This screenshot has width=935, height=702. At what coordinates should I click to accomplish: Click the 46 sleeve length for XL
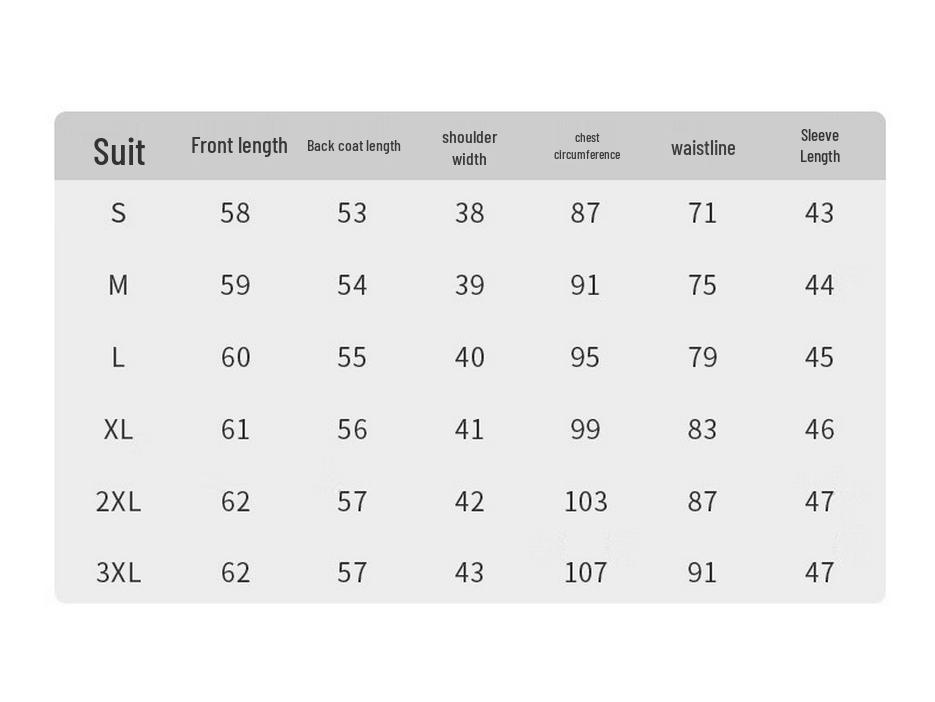point(819,429)
